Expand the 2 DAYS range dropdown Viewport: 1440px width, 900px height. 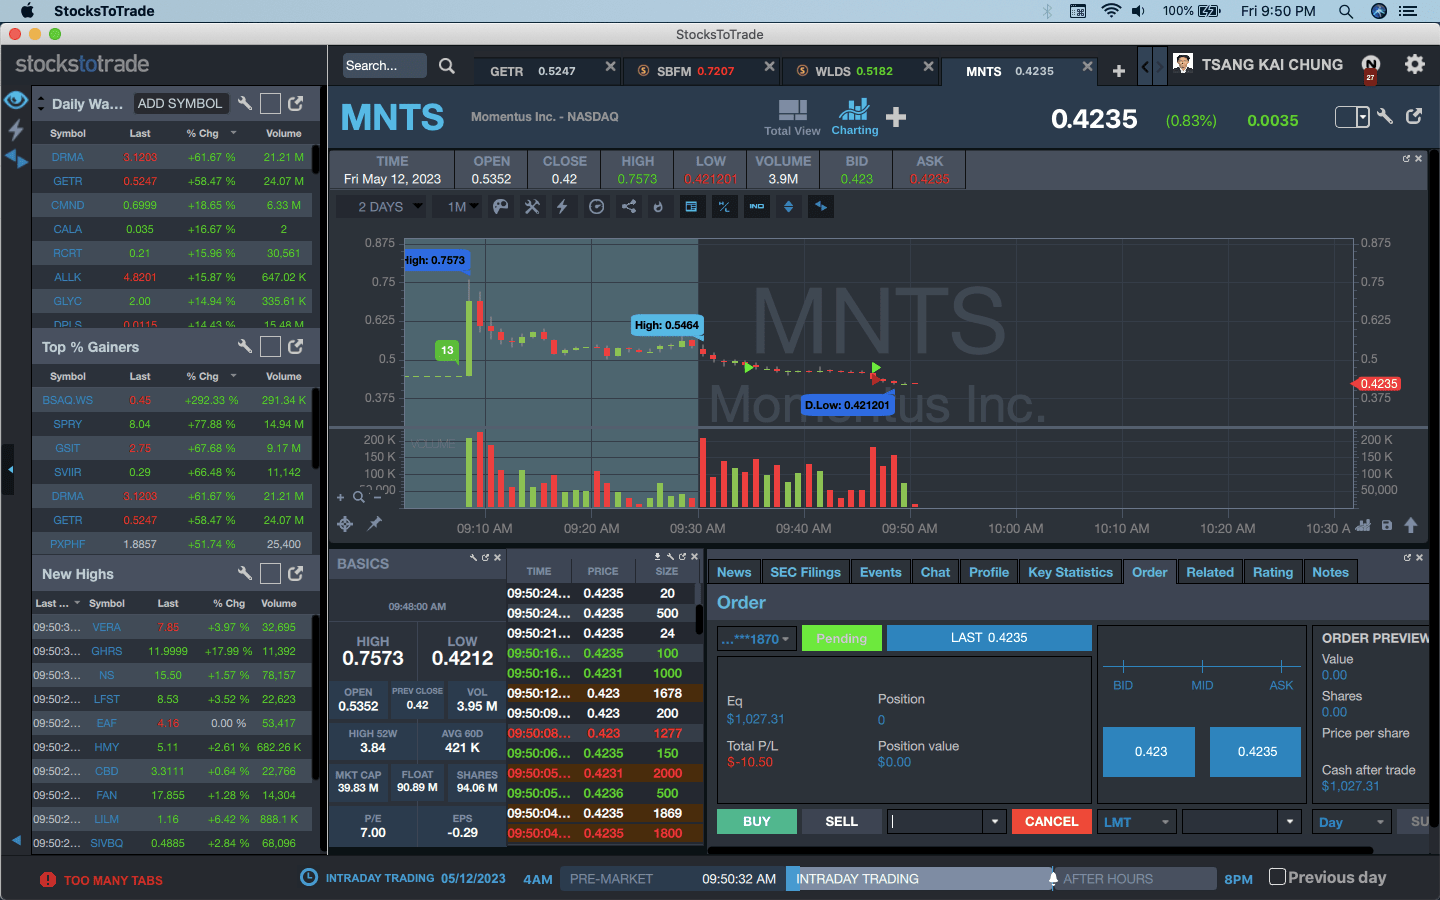pyautogui.click(x=388, y=207)
